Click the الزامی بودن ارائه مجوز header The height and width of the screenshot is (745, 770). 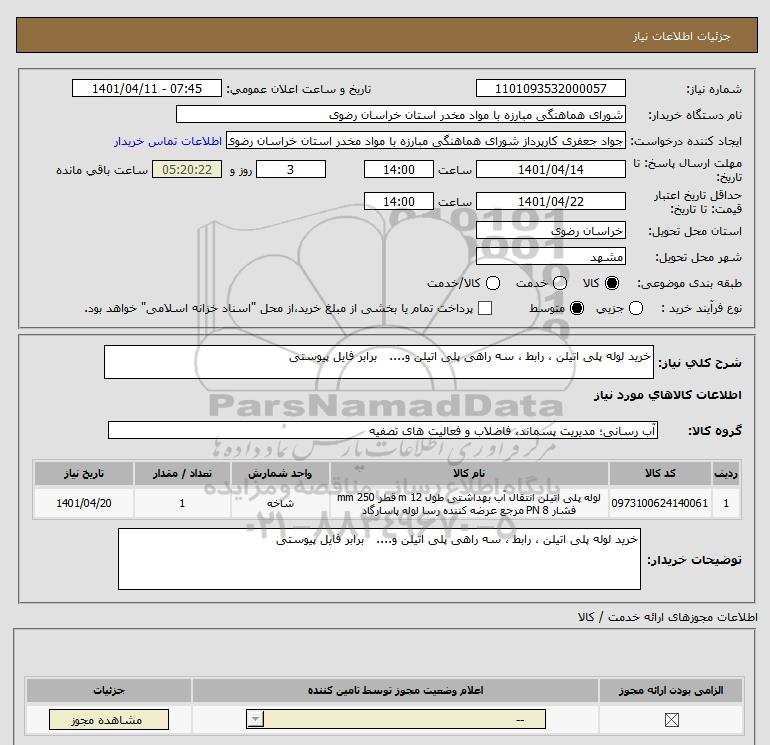tap(671, 690)
